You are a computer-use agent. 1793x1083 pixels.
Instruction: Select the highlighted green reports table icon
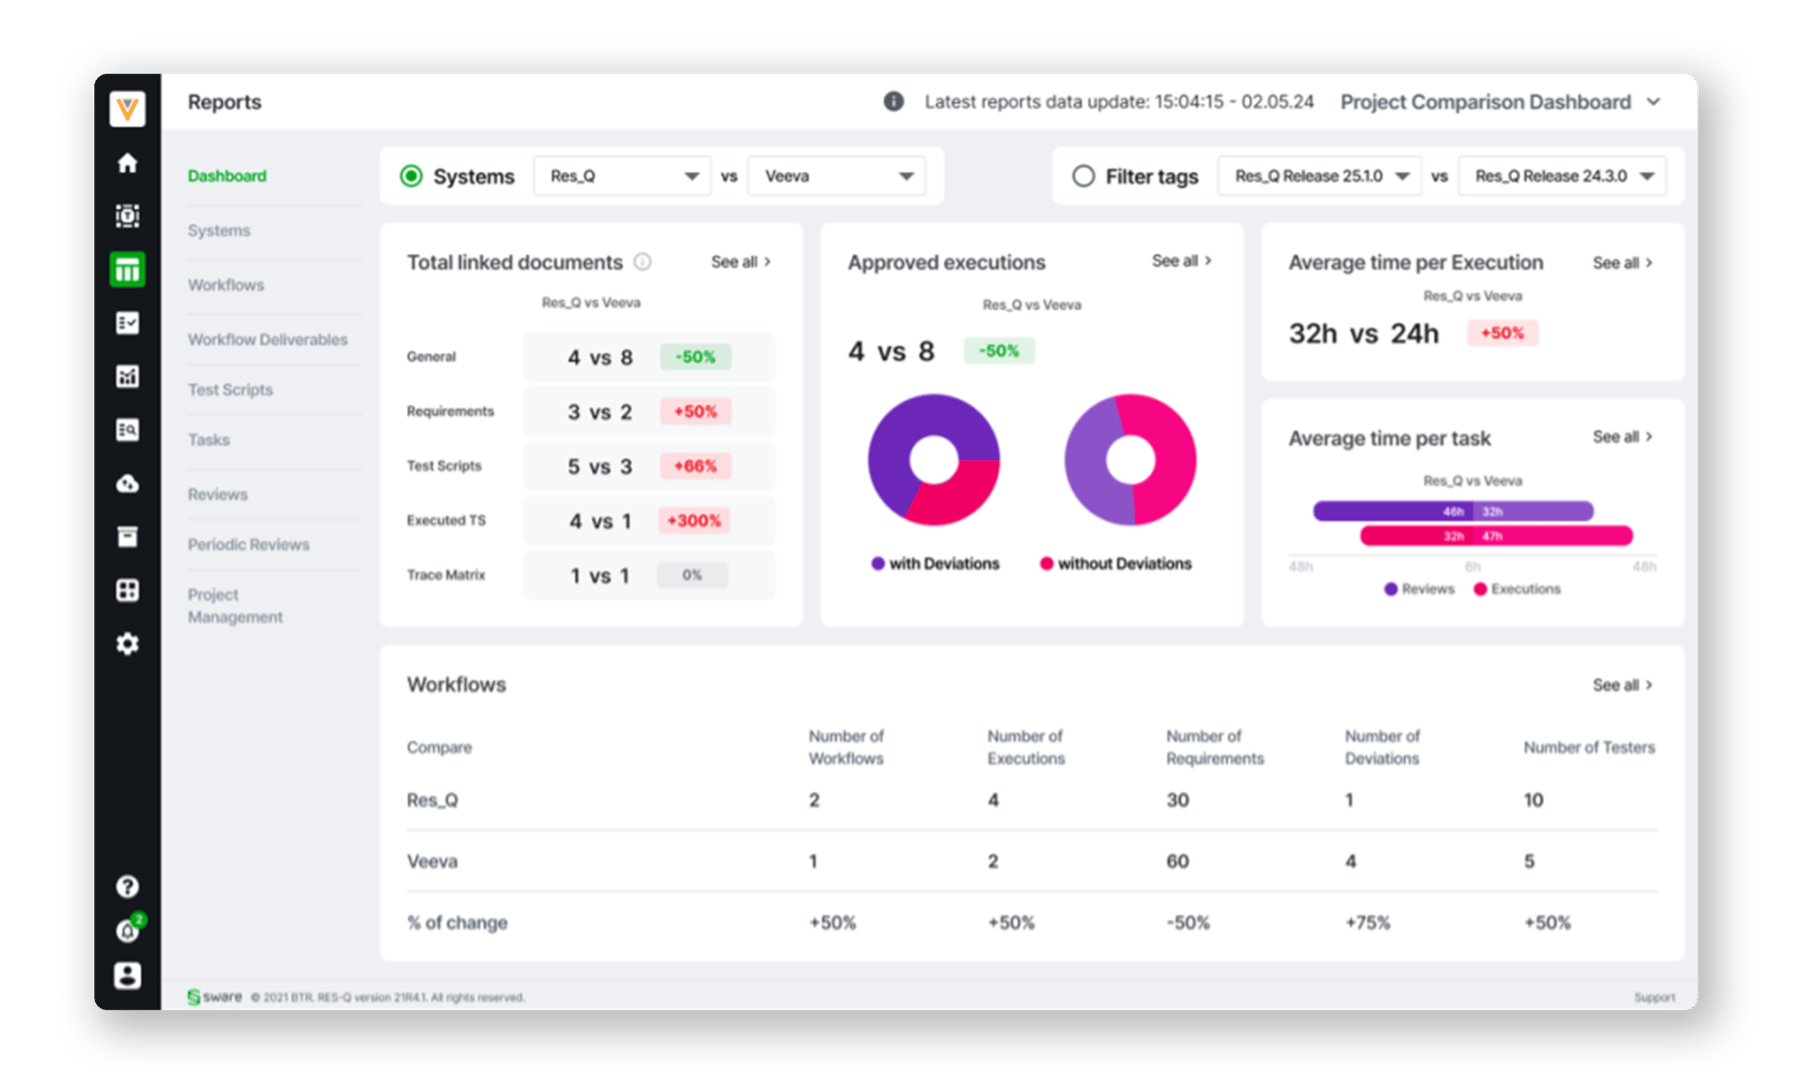(127, 270)
